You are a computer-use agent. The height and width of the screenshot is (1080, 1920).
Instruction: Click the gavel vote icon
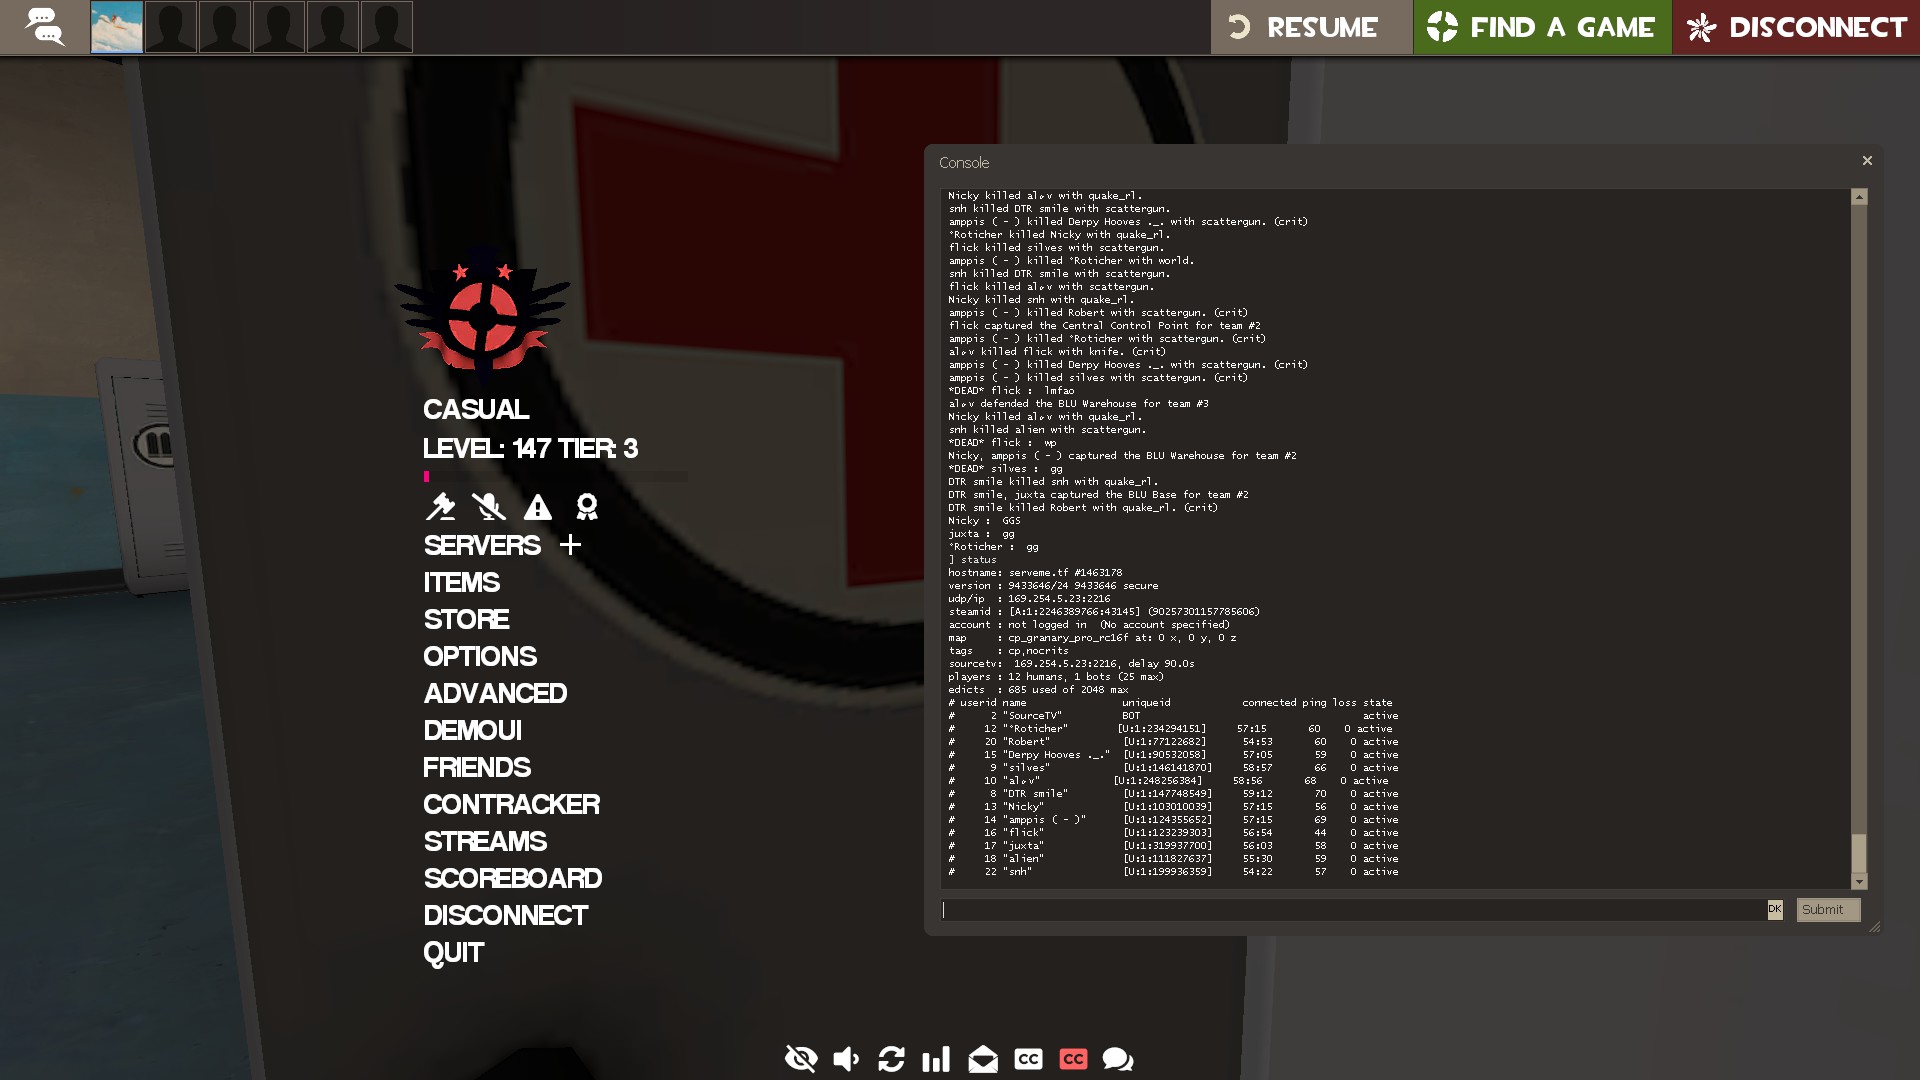(440, 507)
